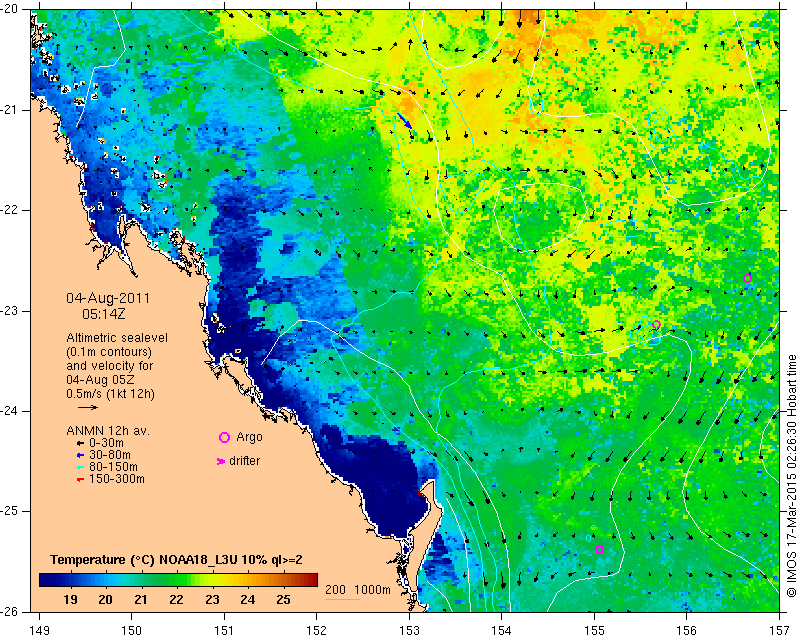Click the longitude axis label 149
Viewport: 800px width, 640px height.
40,631
